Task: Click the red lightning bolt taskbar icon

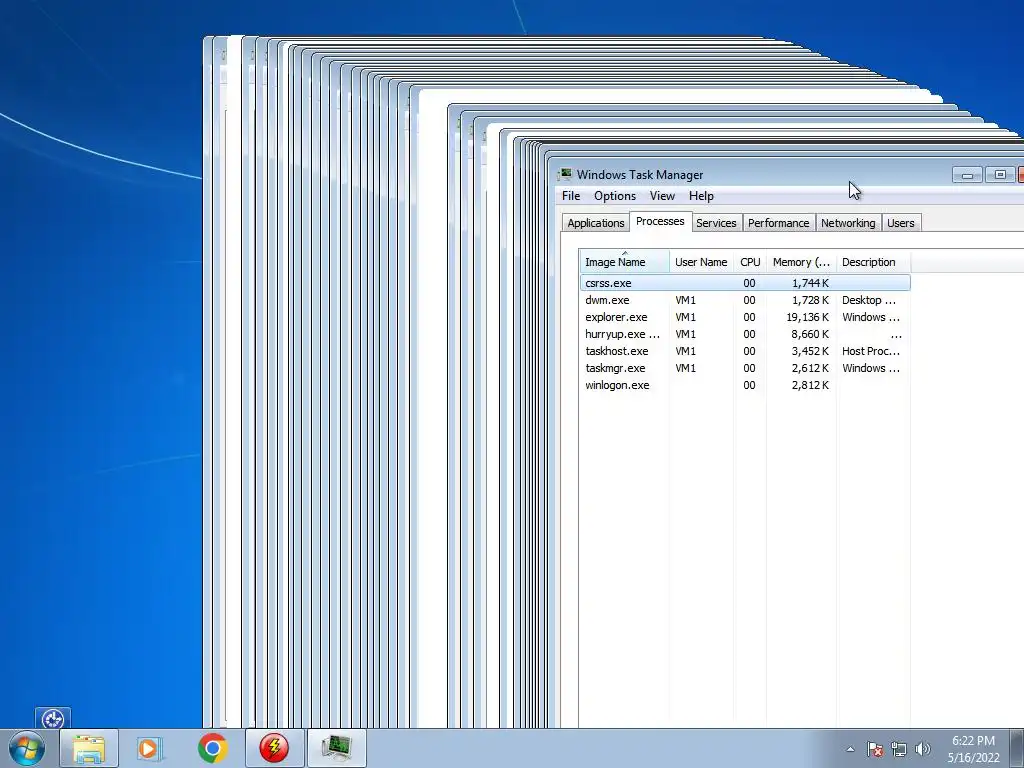Action: [x=274, y=748]
